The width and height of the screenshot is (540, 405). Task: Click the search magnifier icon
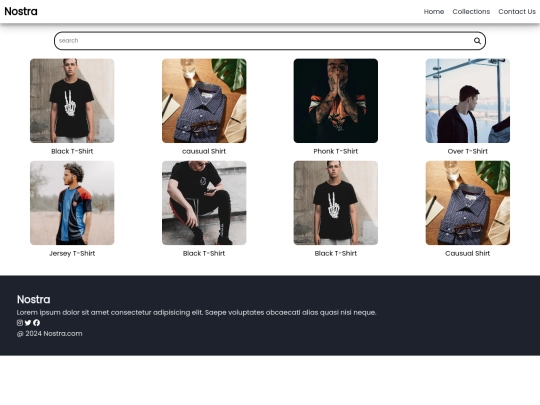(x=477, y=41)
